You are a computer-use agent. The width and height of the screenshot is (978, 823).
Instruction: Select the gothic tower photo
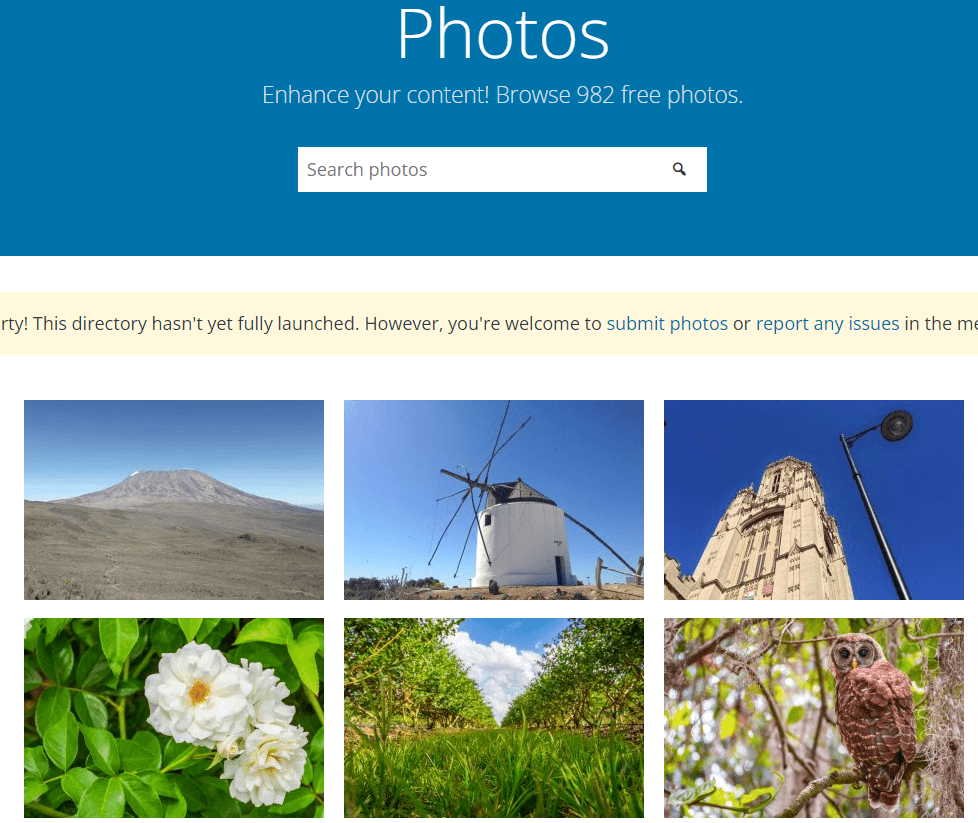(813, 499)
